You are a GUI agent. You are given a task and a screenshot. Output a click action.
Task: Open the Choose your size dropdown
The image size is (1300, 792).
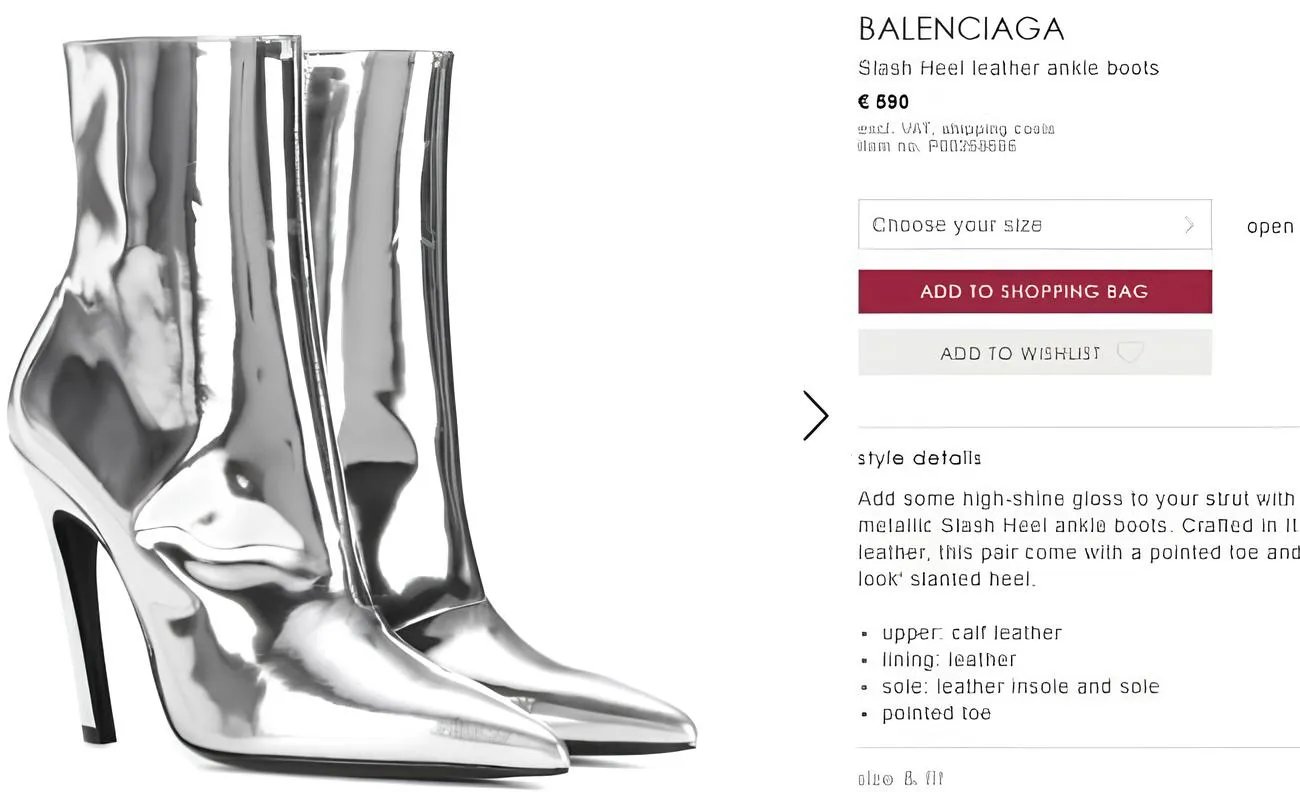1034,224
